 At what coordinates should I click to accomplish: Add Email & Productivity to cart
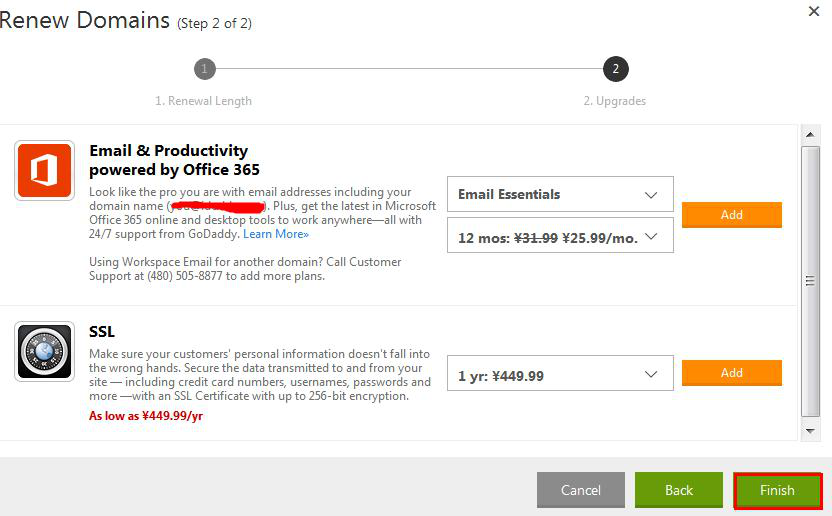(732, 215)
